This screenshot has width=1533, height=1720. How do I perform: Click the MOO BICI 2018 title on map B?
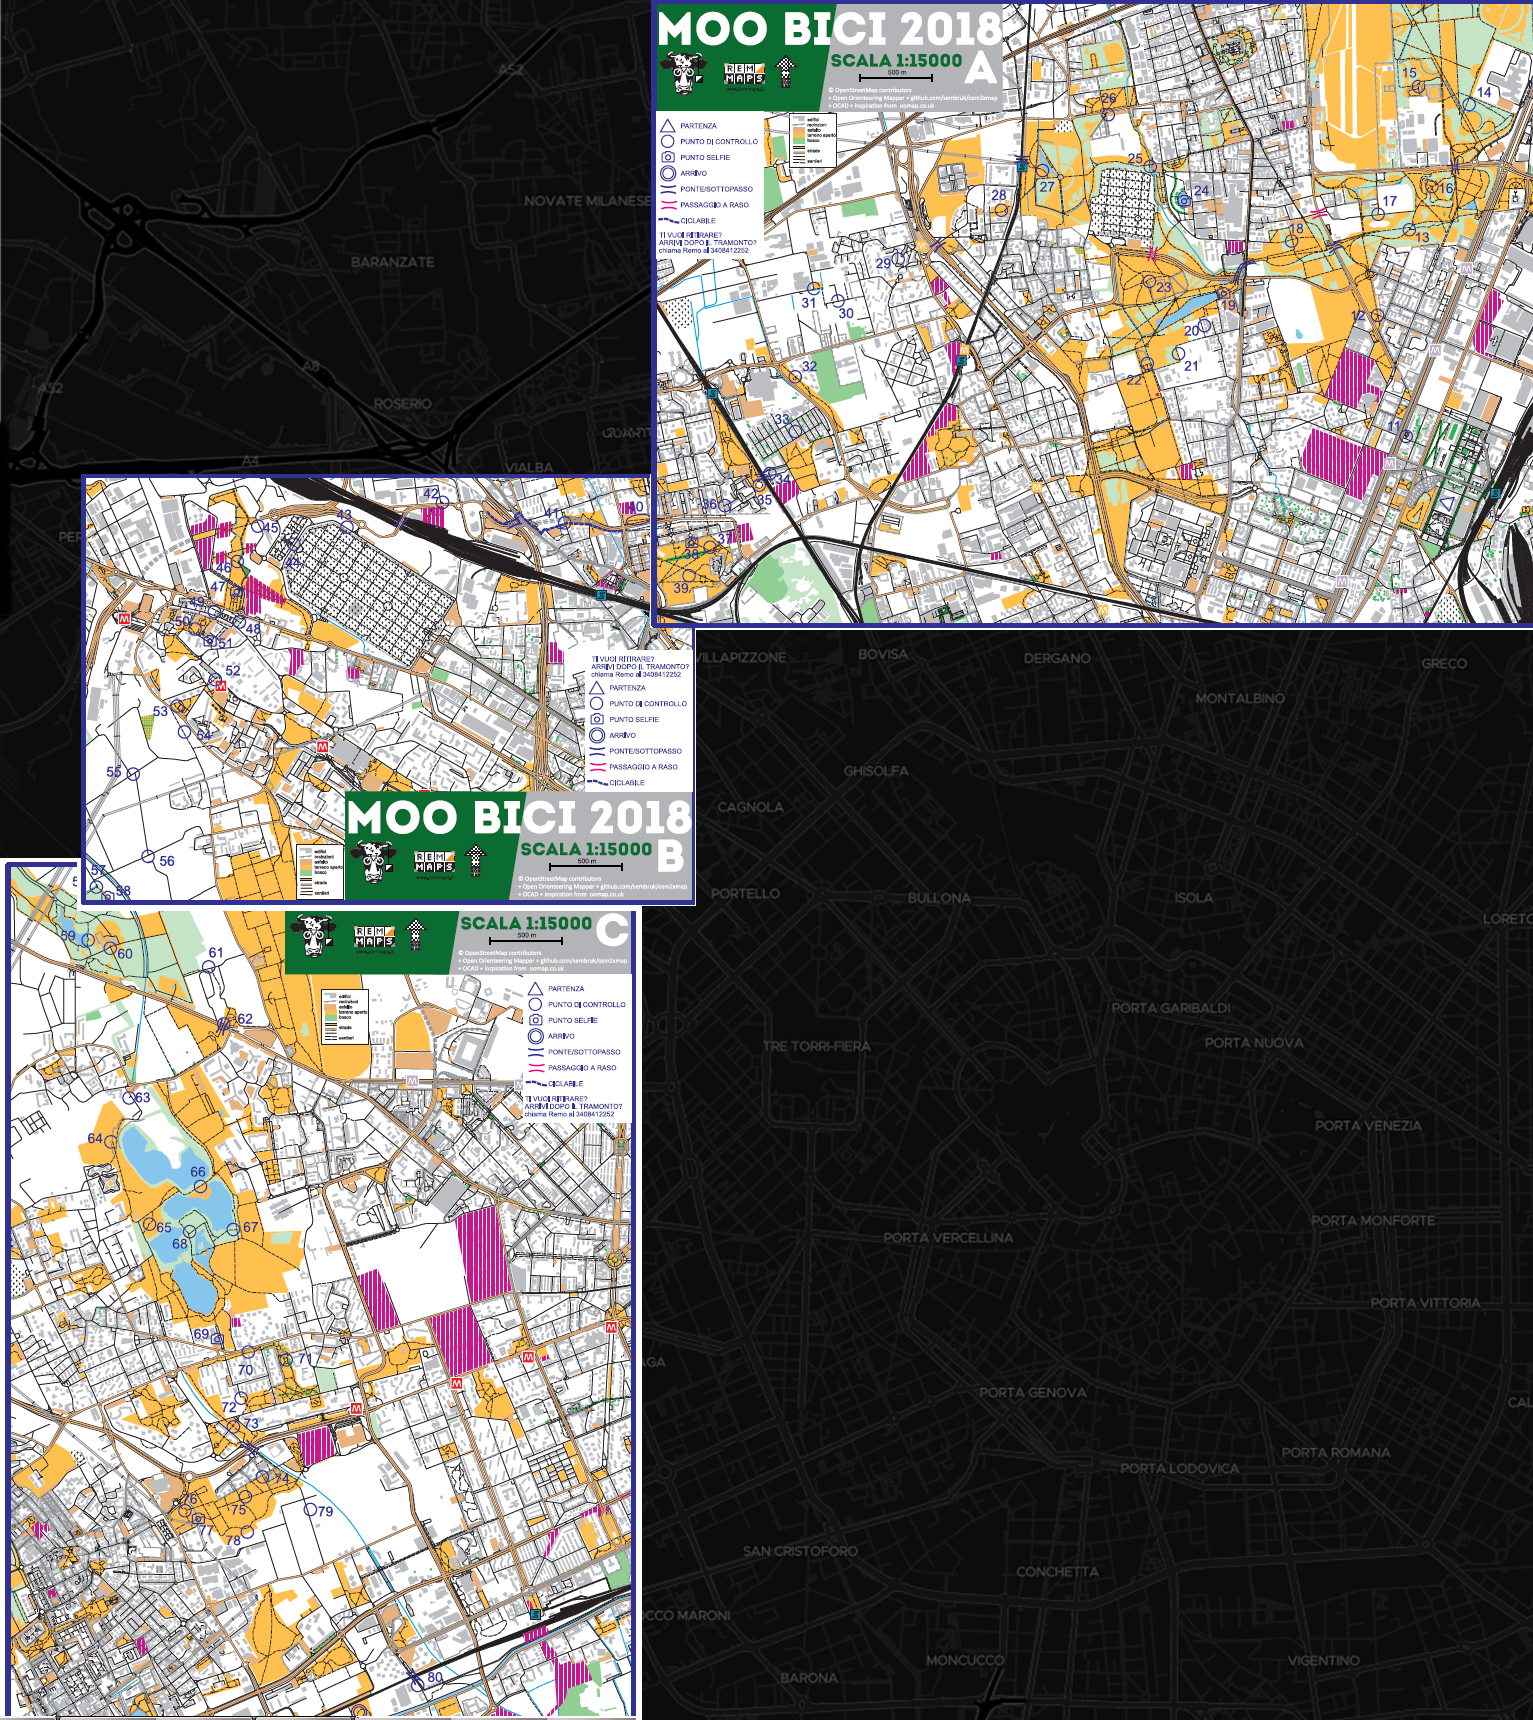519,817
